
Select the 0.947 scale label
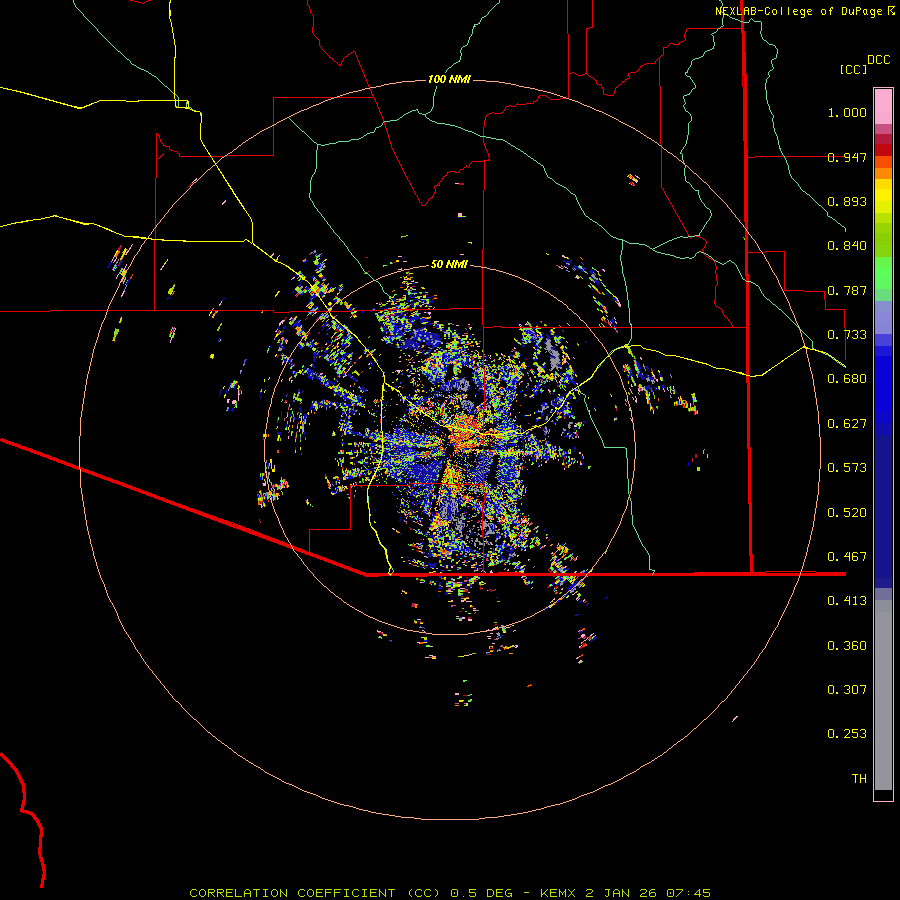(x=847, y=157)
